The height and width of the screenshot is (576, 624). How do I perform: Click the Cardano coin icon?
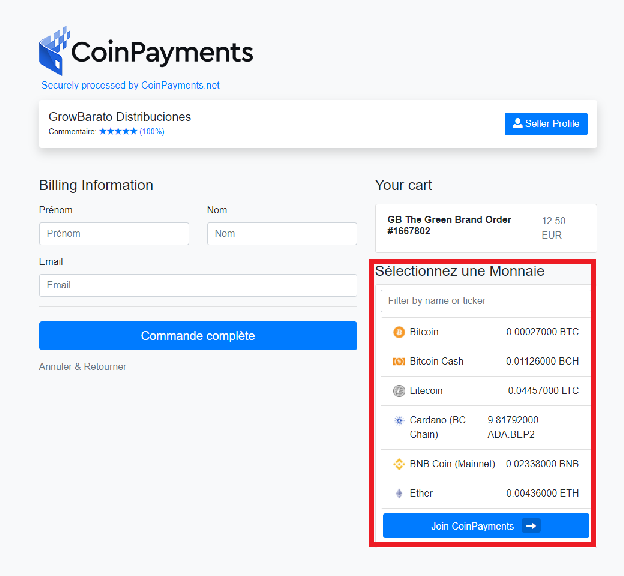pos(399,420)
